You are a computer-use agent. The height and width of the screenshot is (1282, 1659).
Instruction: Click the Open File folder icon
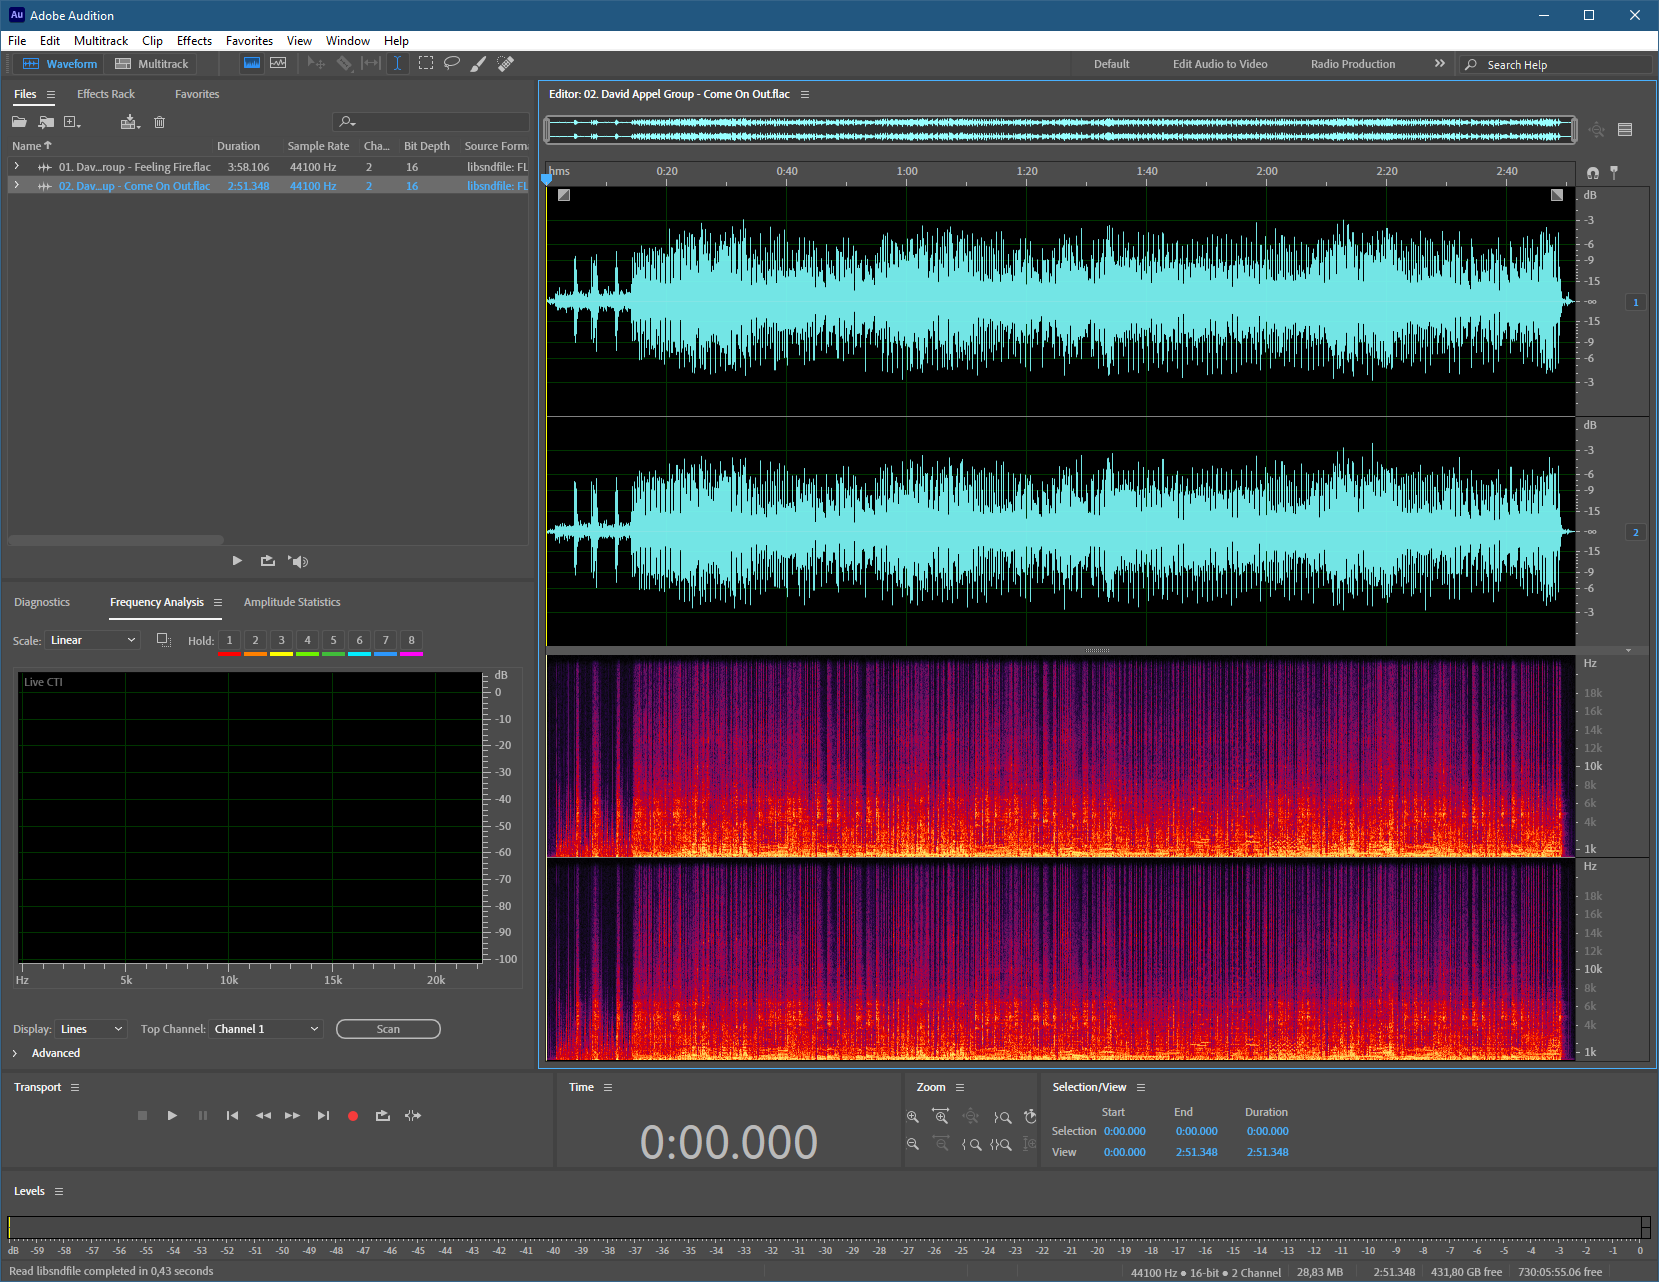[x=19, y=122]
